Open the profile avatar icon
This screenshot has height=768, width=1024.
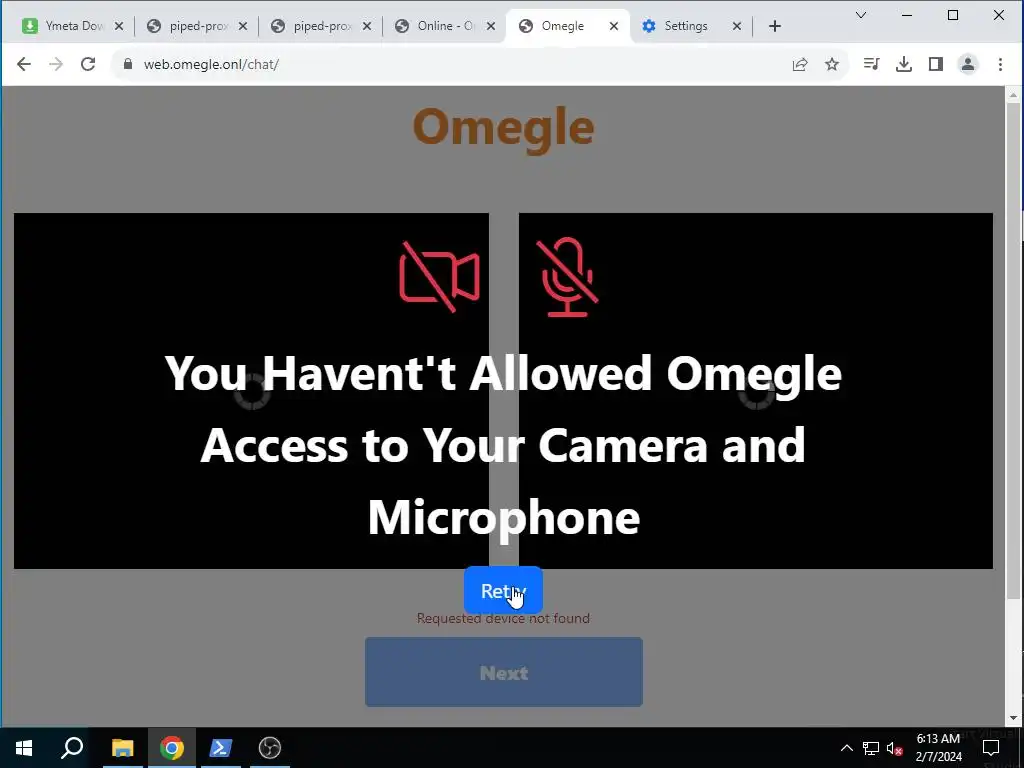pos(968,64)
